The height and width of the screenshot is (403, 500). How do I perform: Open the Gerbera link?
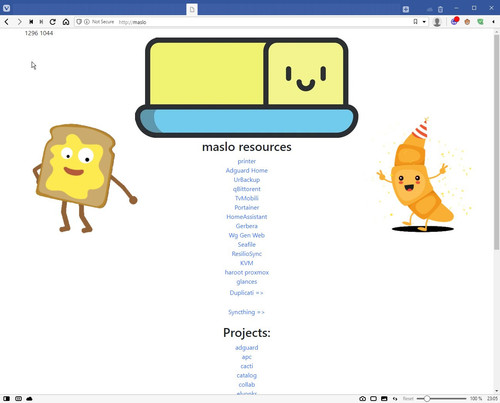(x=247, y=226)
